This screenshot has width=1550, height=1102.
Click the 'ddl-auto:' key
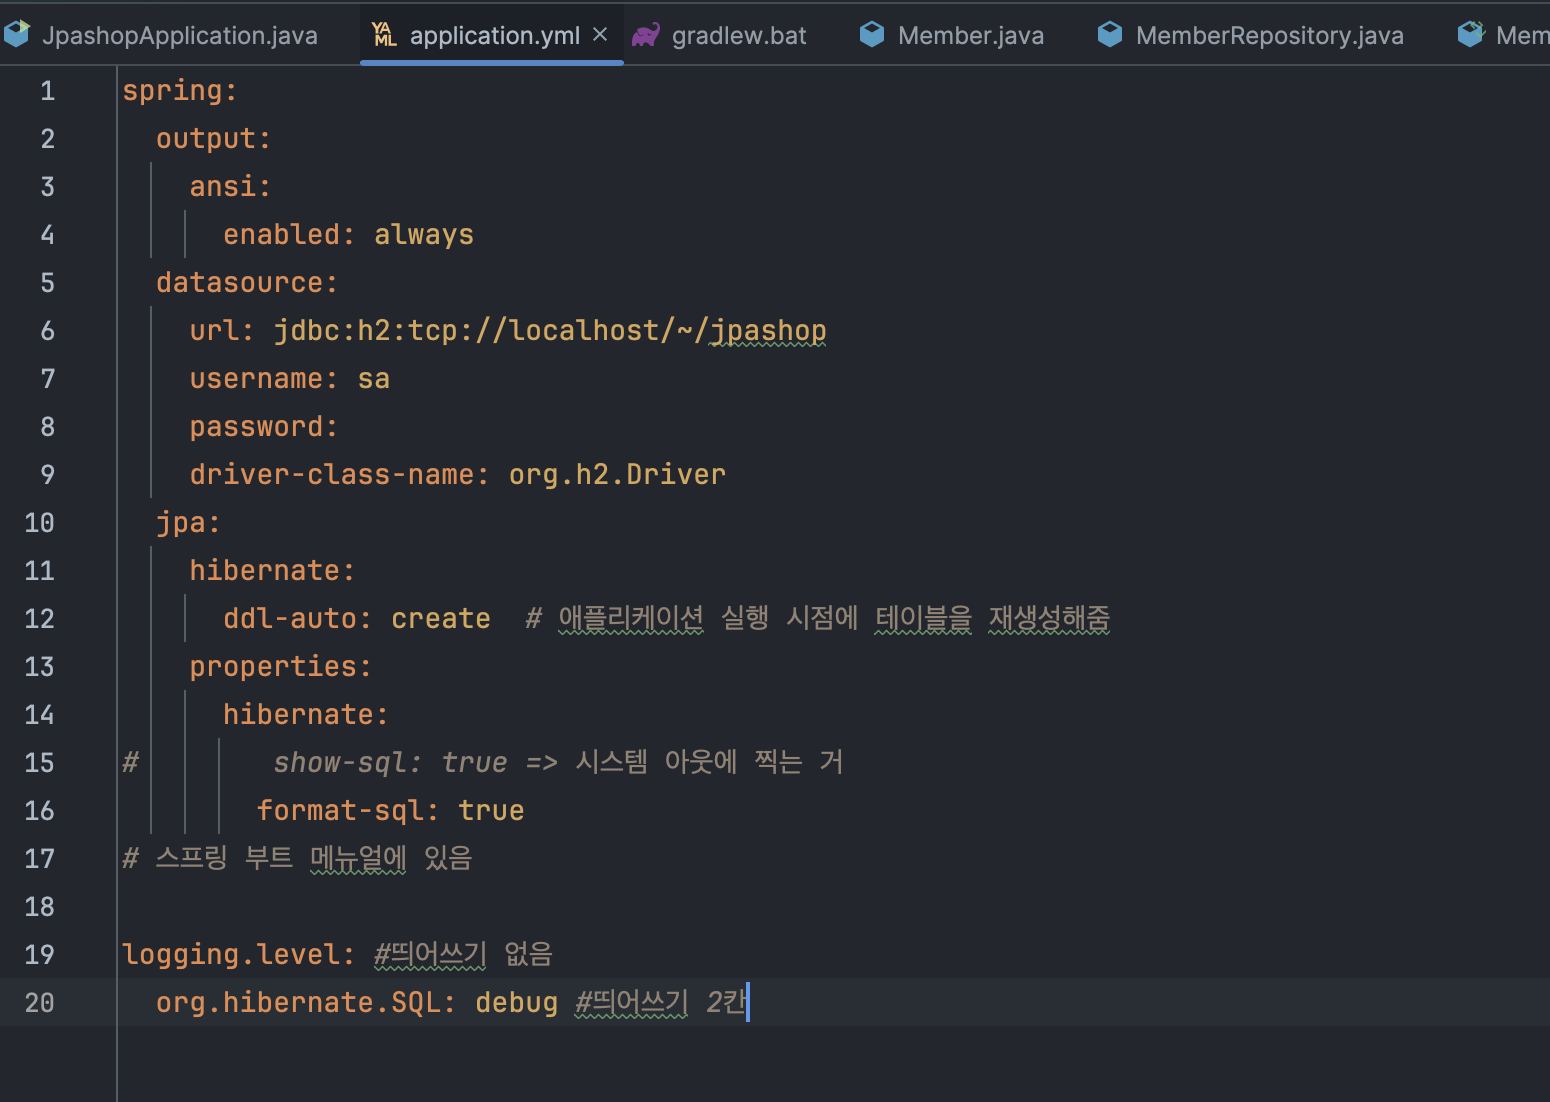pos(297,619)
